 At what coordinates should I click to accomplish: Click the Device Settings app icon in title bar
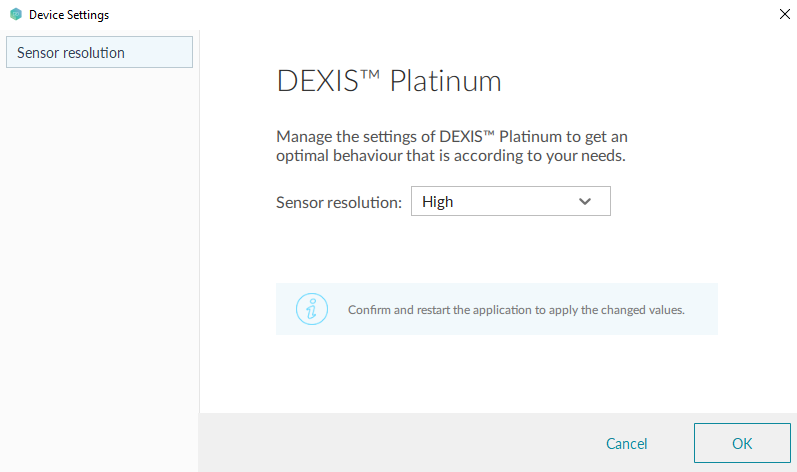15,15
